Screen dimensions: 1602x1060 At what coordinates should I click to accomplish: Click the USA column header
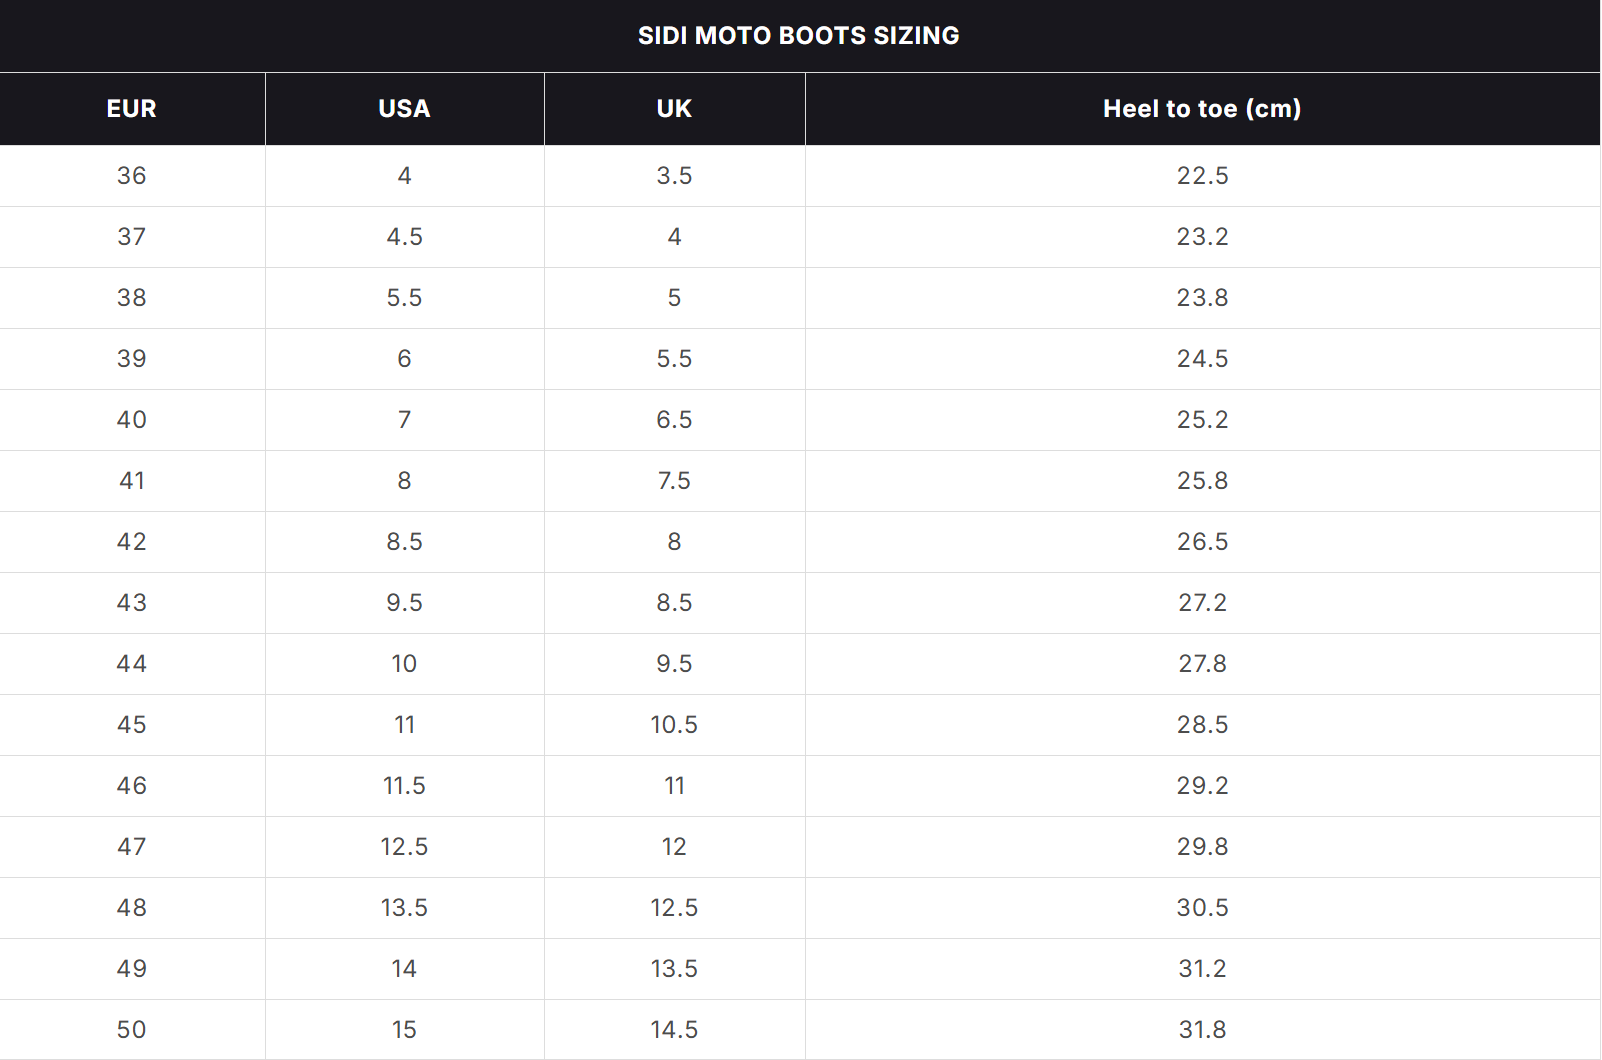(x=404, y=109)
